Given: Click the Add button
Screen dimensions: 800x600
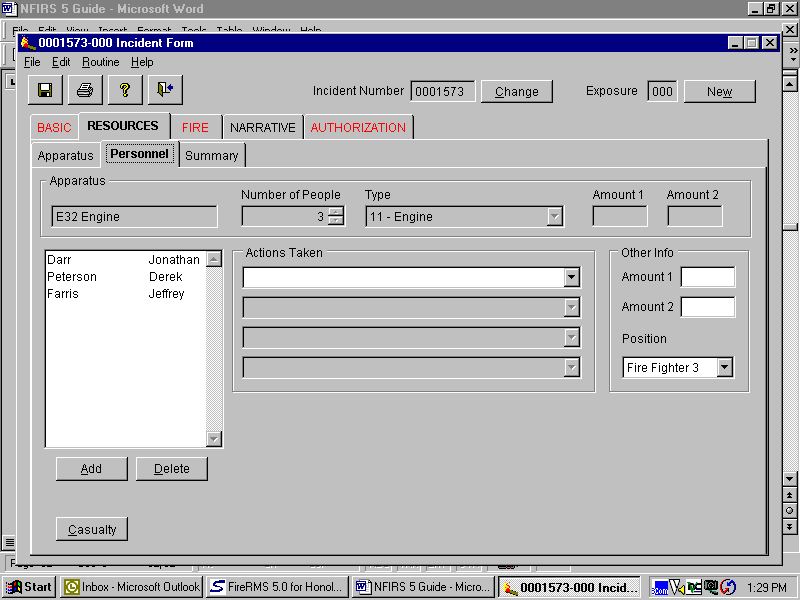Looking at the screenshot, I should tap(91, 469).
